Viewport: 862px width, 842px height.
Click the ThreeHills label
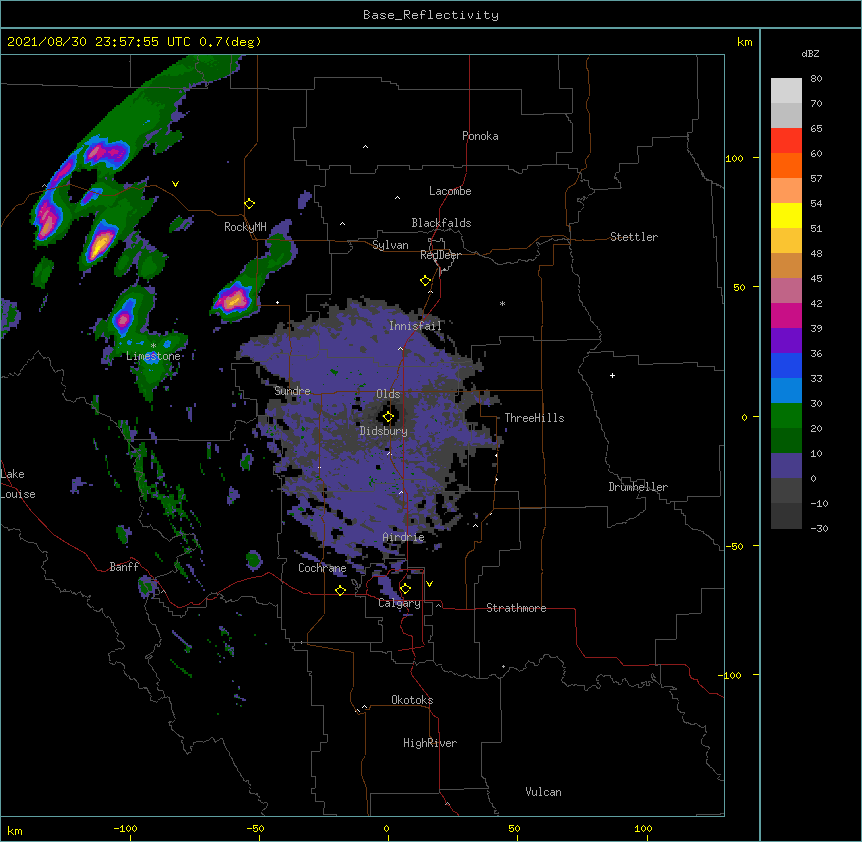(x=534, y=418)
